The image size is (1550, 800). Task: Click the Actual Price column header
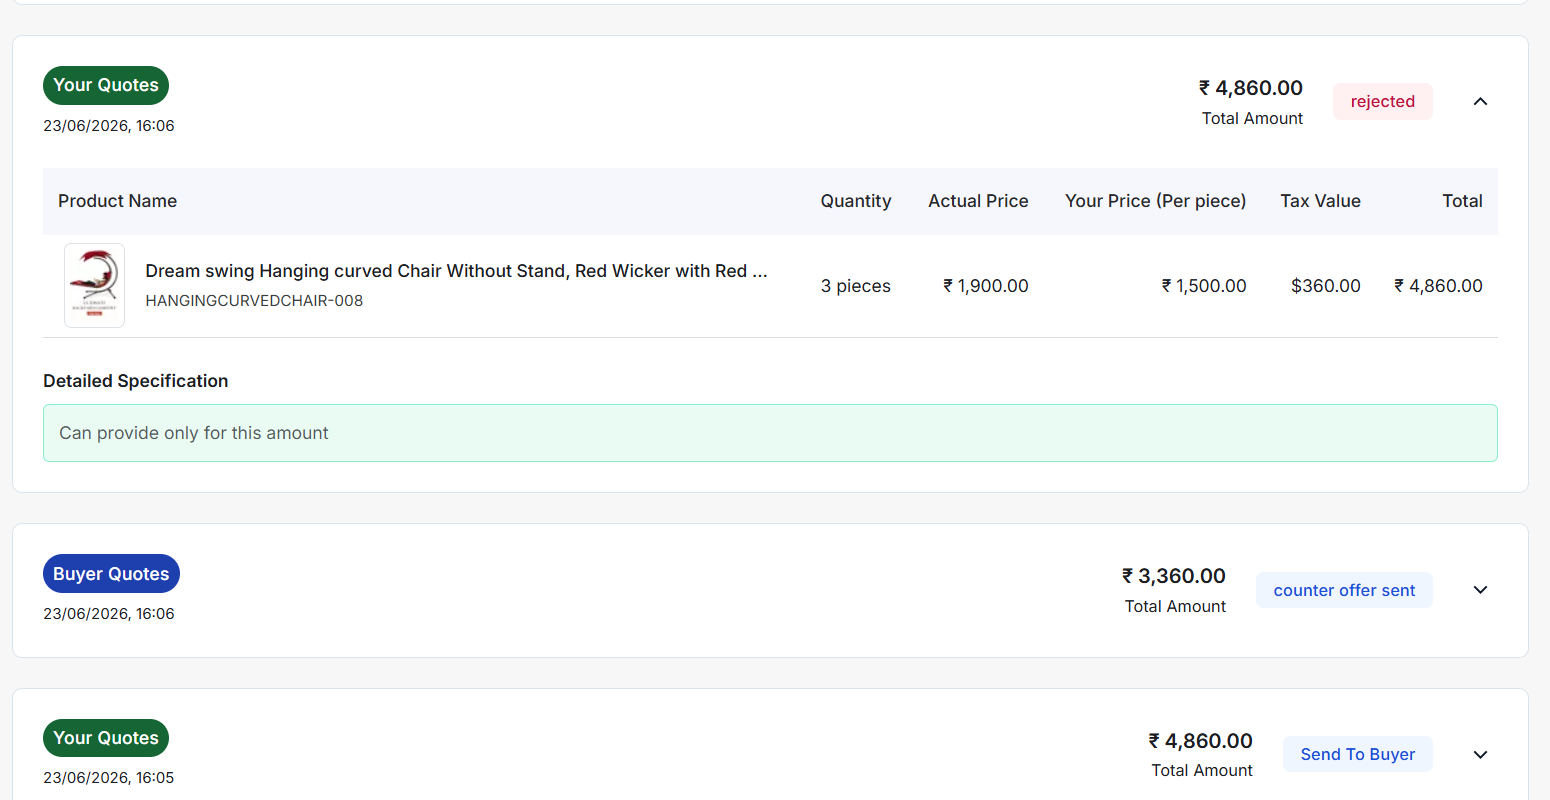pos(978,201)
